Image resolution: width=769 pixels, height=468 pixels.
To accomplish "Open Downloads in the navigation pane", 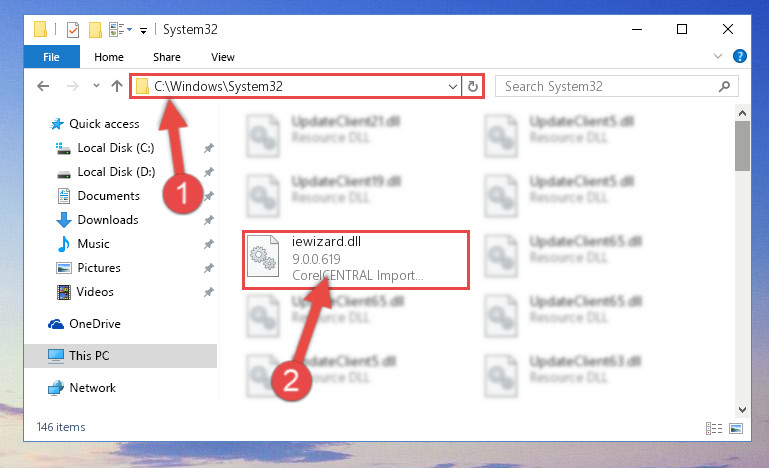I will click(108, 220).
